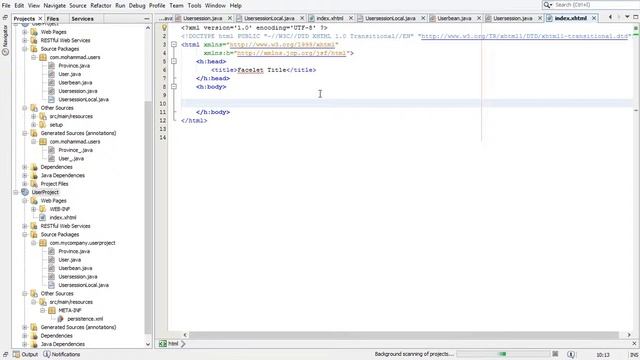Click the WEB-INF folder icon
This screenshot has height=360, width=640.
tap(42, 209)
